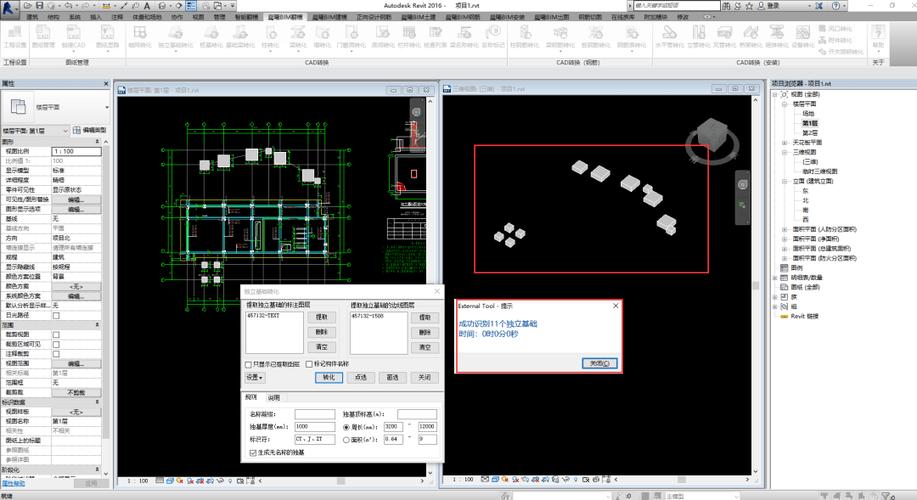This screenshot has width=917, height=500.
Task: Click the 风管转化 ribbon icon
Action: pos(725,36)
